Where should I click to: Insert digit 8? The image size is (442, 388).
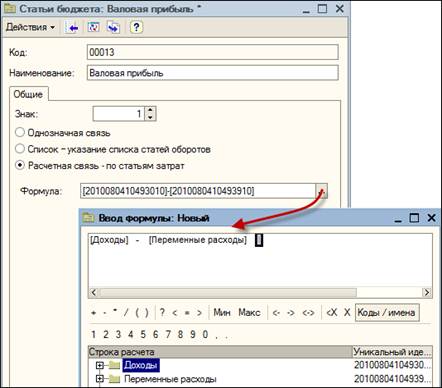[180, 334]
